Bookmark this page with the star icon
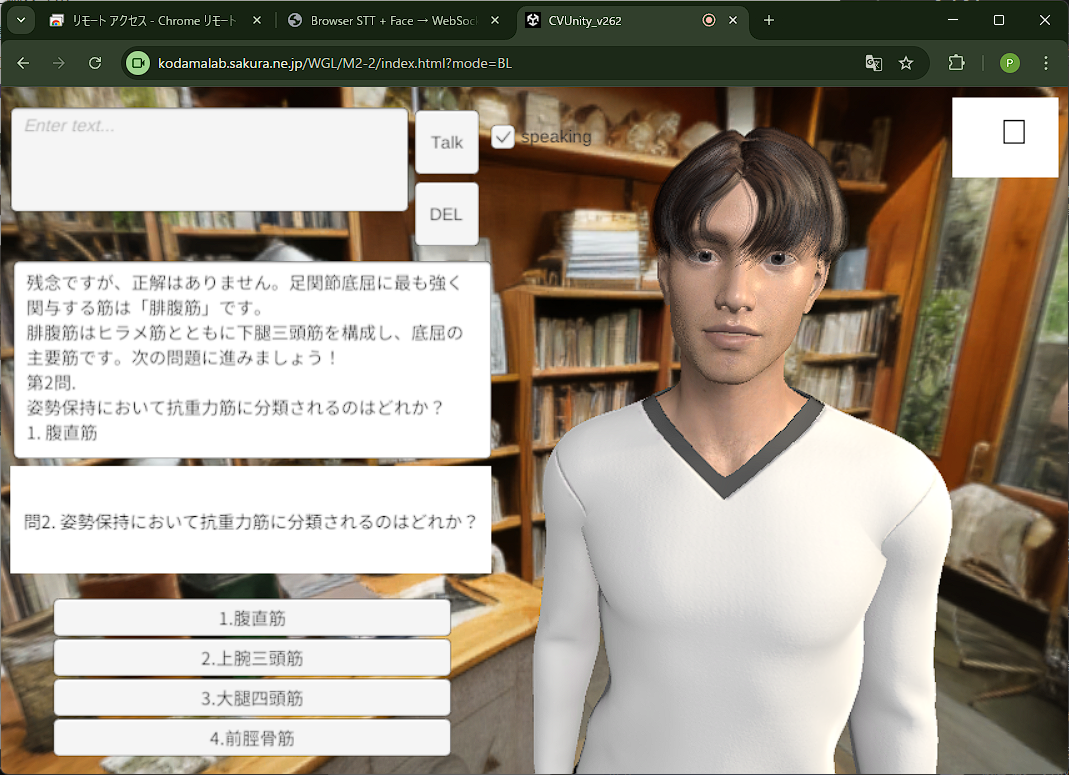Image resolution: width=1069 pixels, height=775 pixels. point(906,63)
